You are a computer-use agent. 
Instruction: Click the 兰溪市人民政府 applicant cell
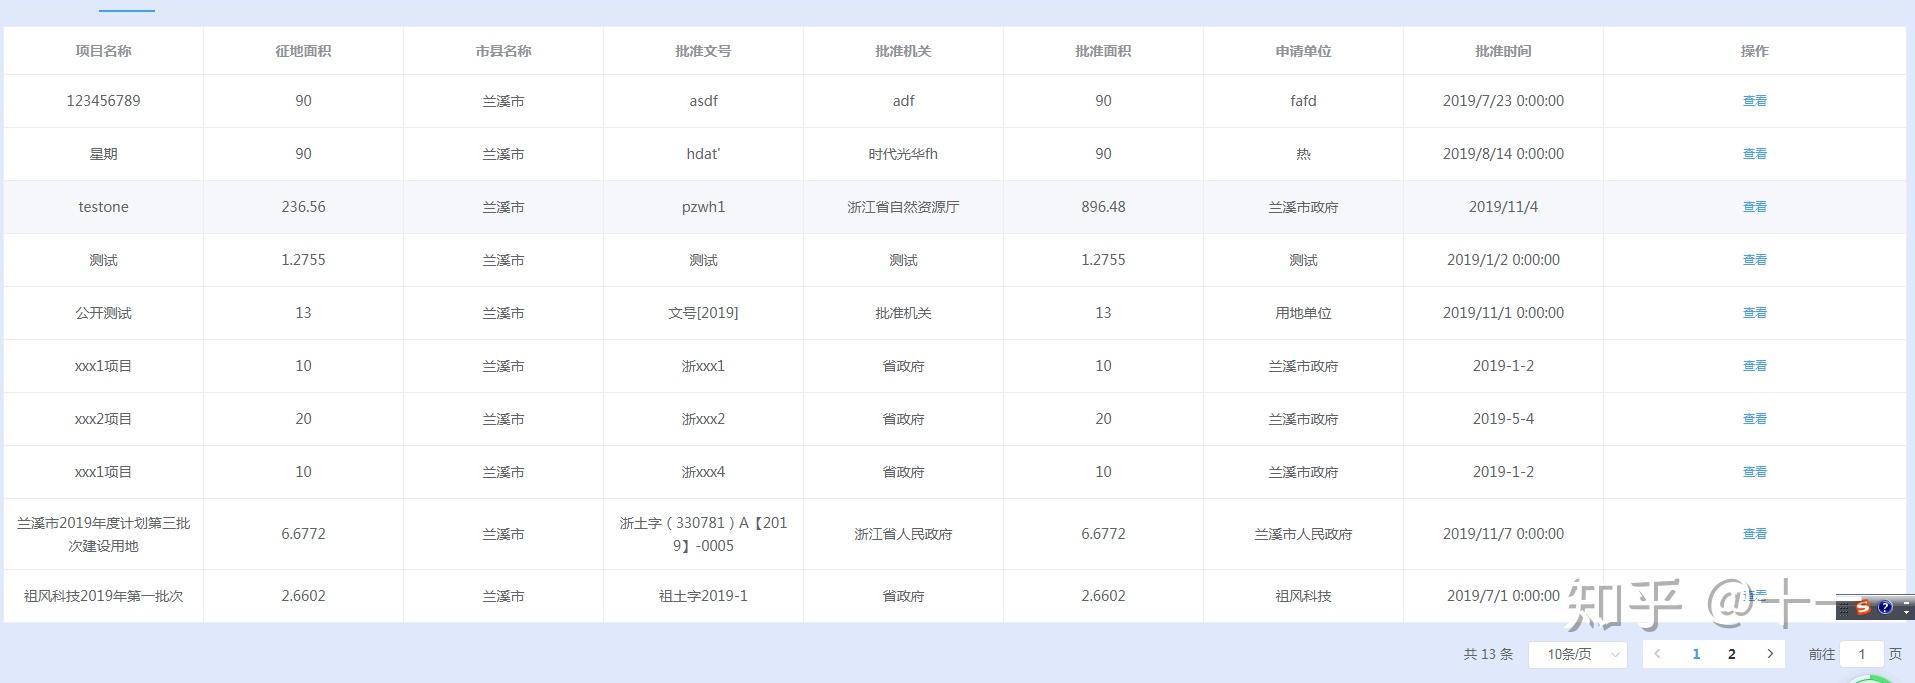[x=1303, y=534]
